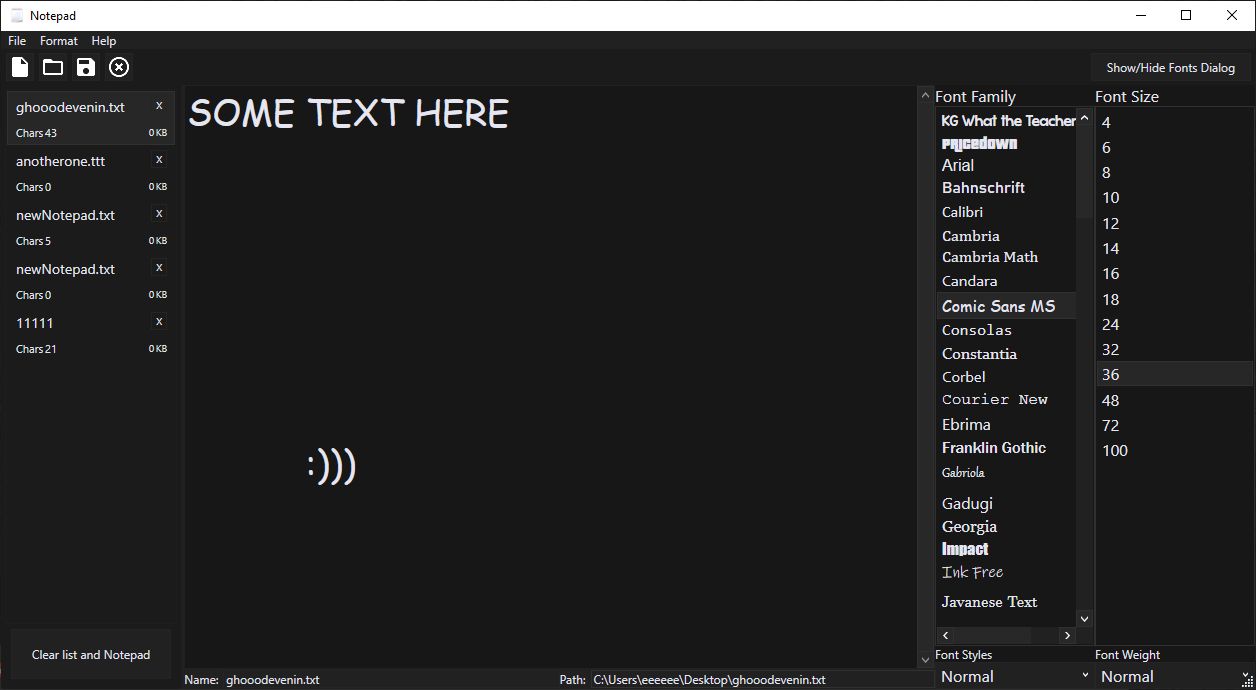
Task: Close the ghooodevenin.txt list entry with X
Action: (159, 106)
